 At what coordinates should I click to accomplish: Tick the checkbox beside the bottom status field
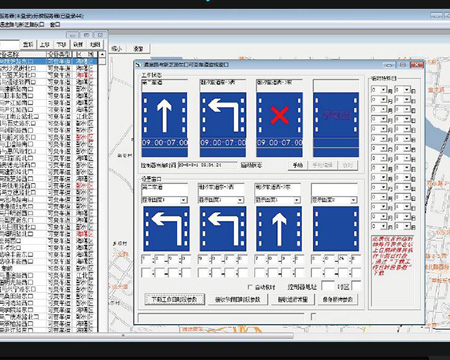point(313,316)
